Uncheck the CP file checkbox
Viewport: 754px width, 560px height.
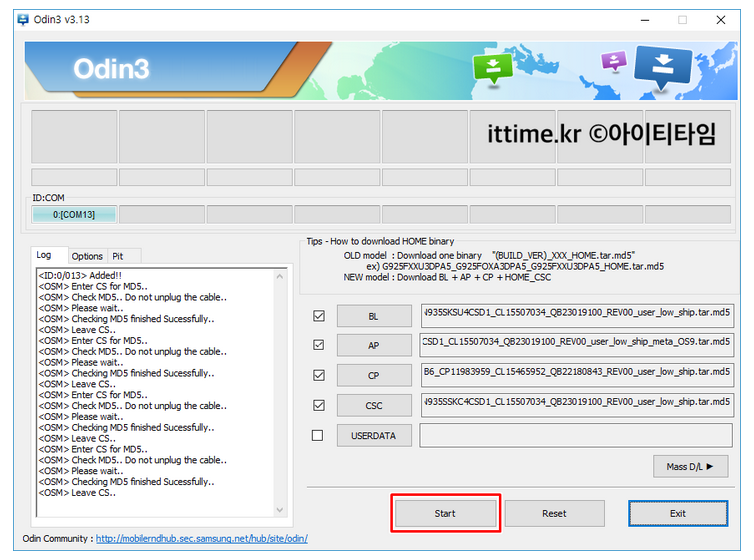click(318, 375)
